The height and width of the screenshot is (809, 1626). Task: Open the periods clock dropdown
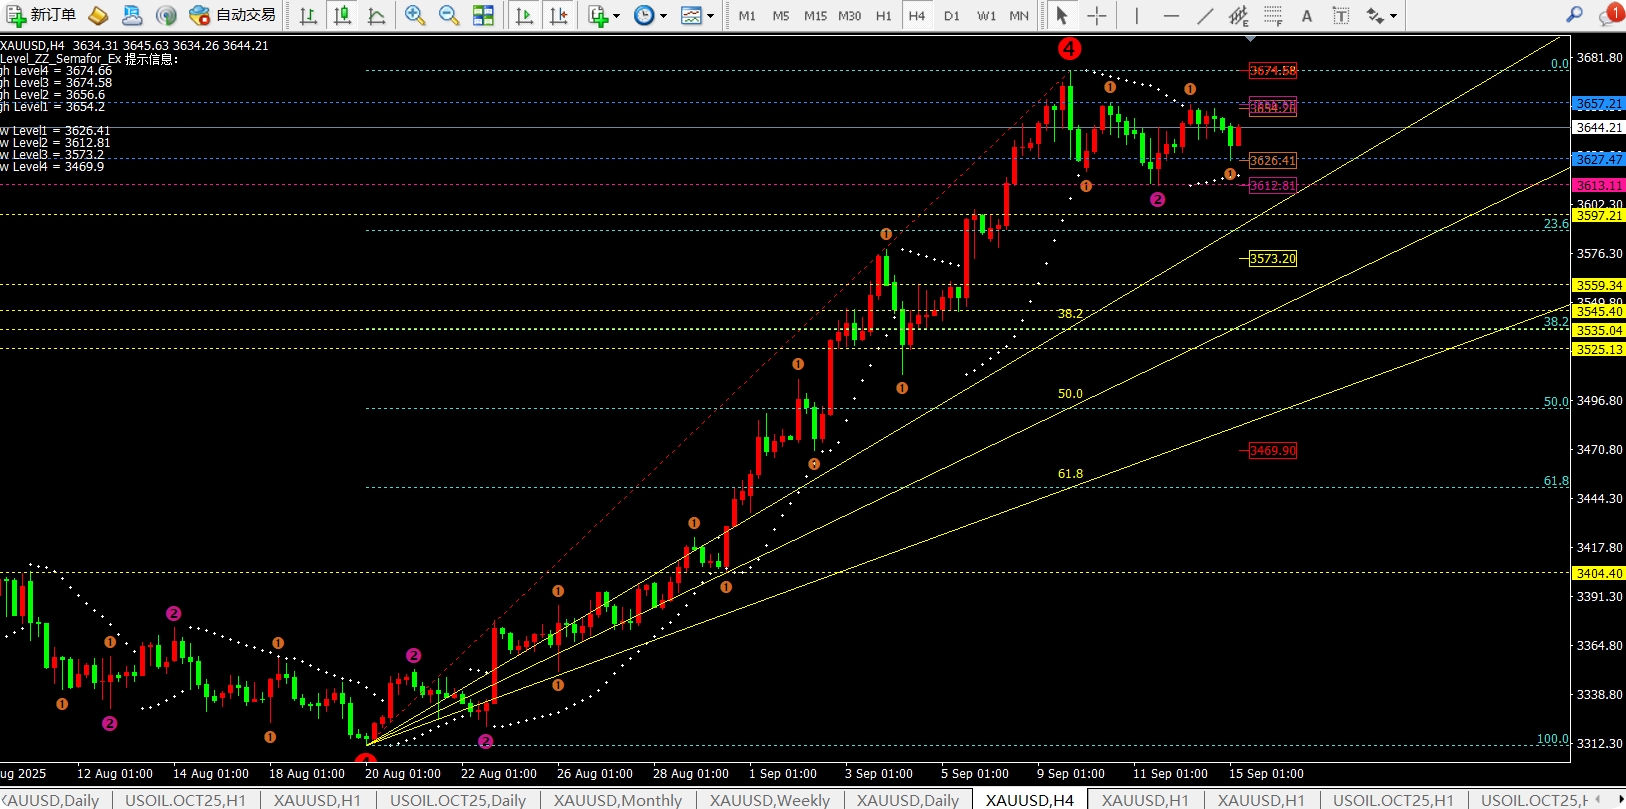[x=650, y=15]
